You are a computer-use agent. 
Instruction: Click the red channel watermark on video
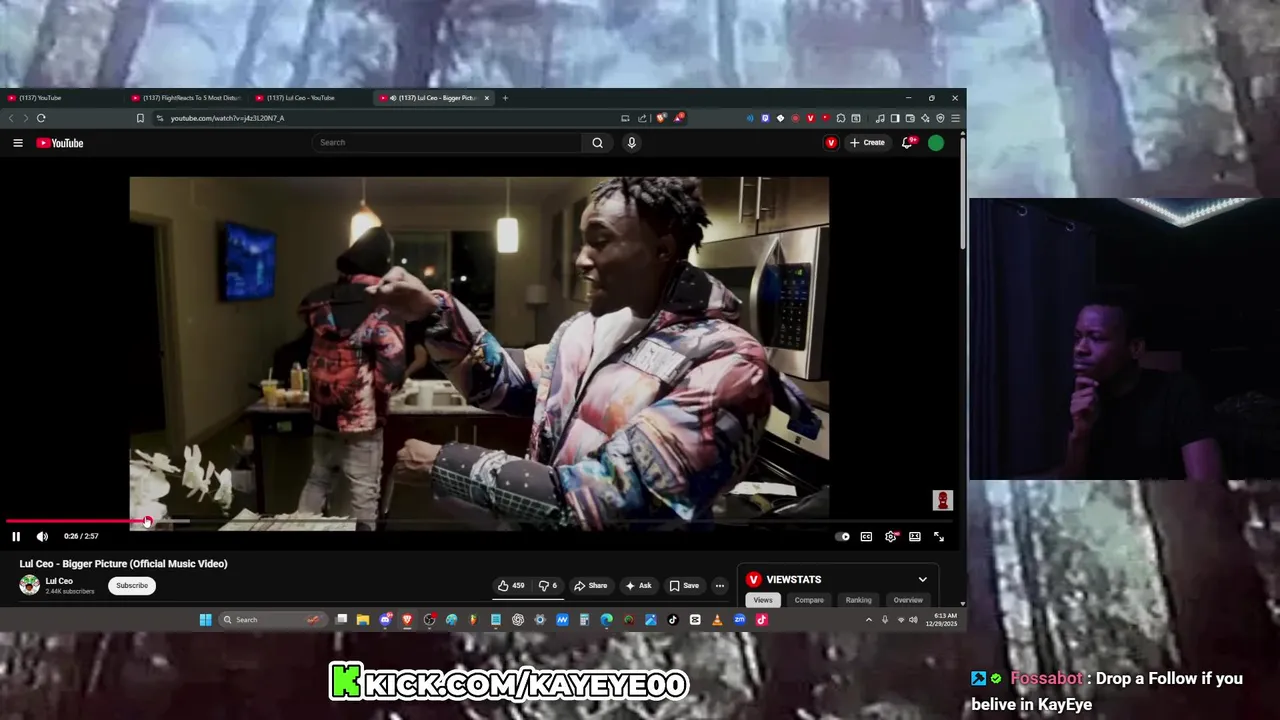tap(942, 500)
